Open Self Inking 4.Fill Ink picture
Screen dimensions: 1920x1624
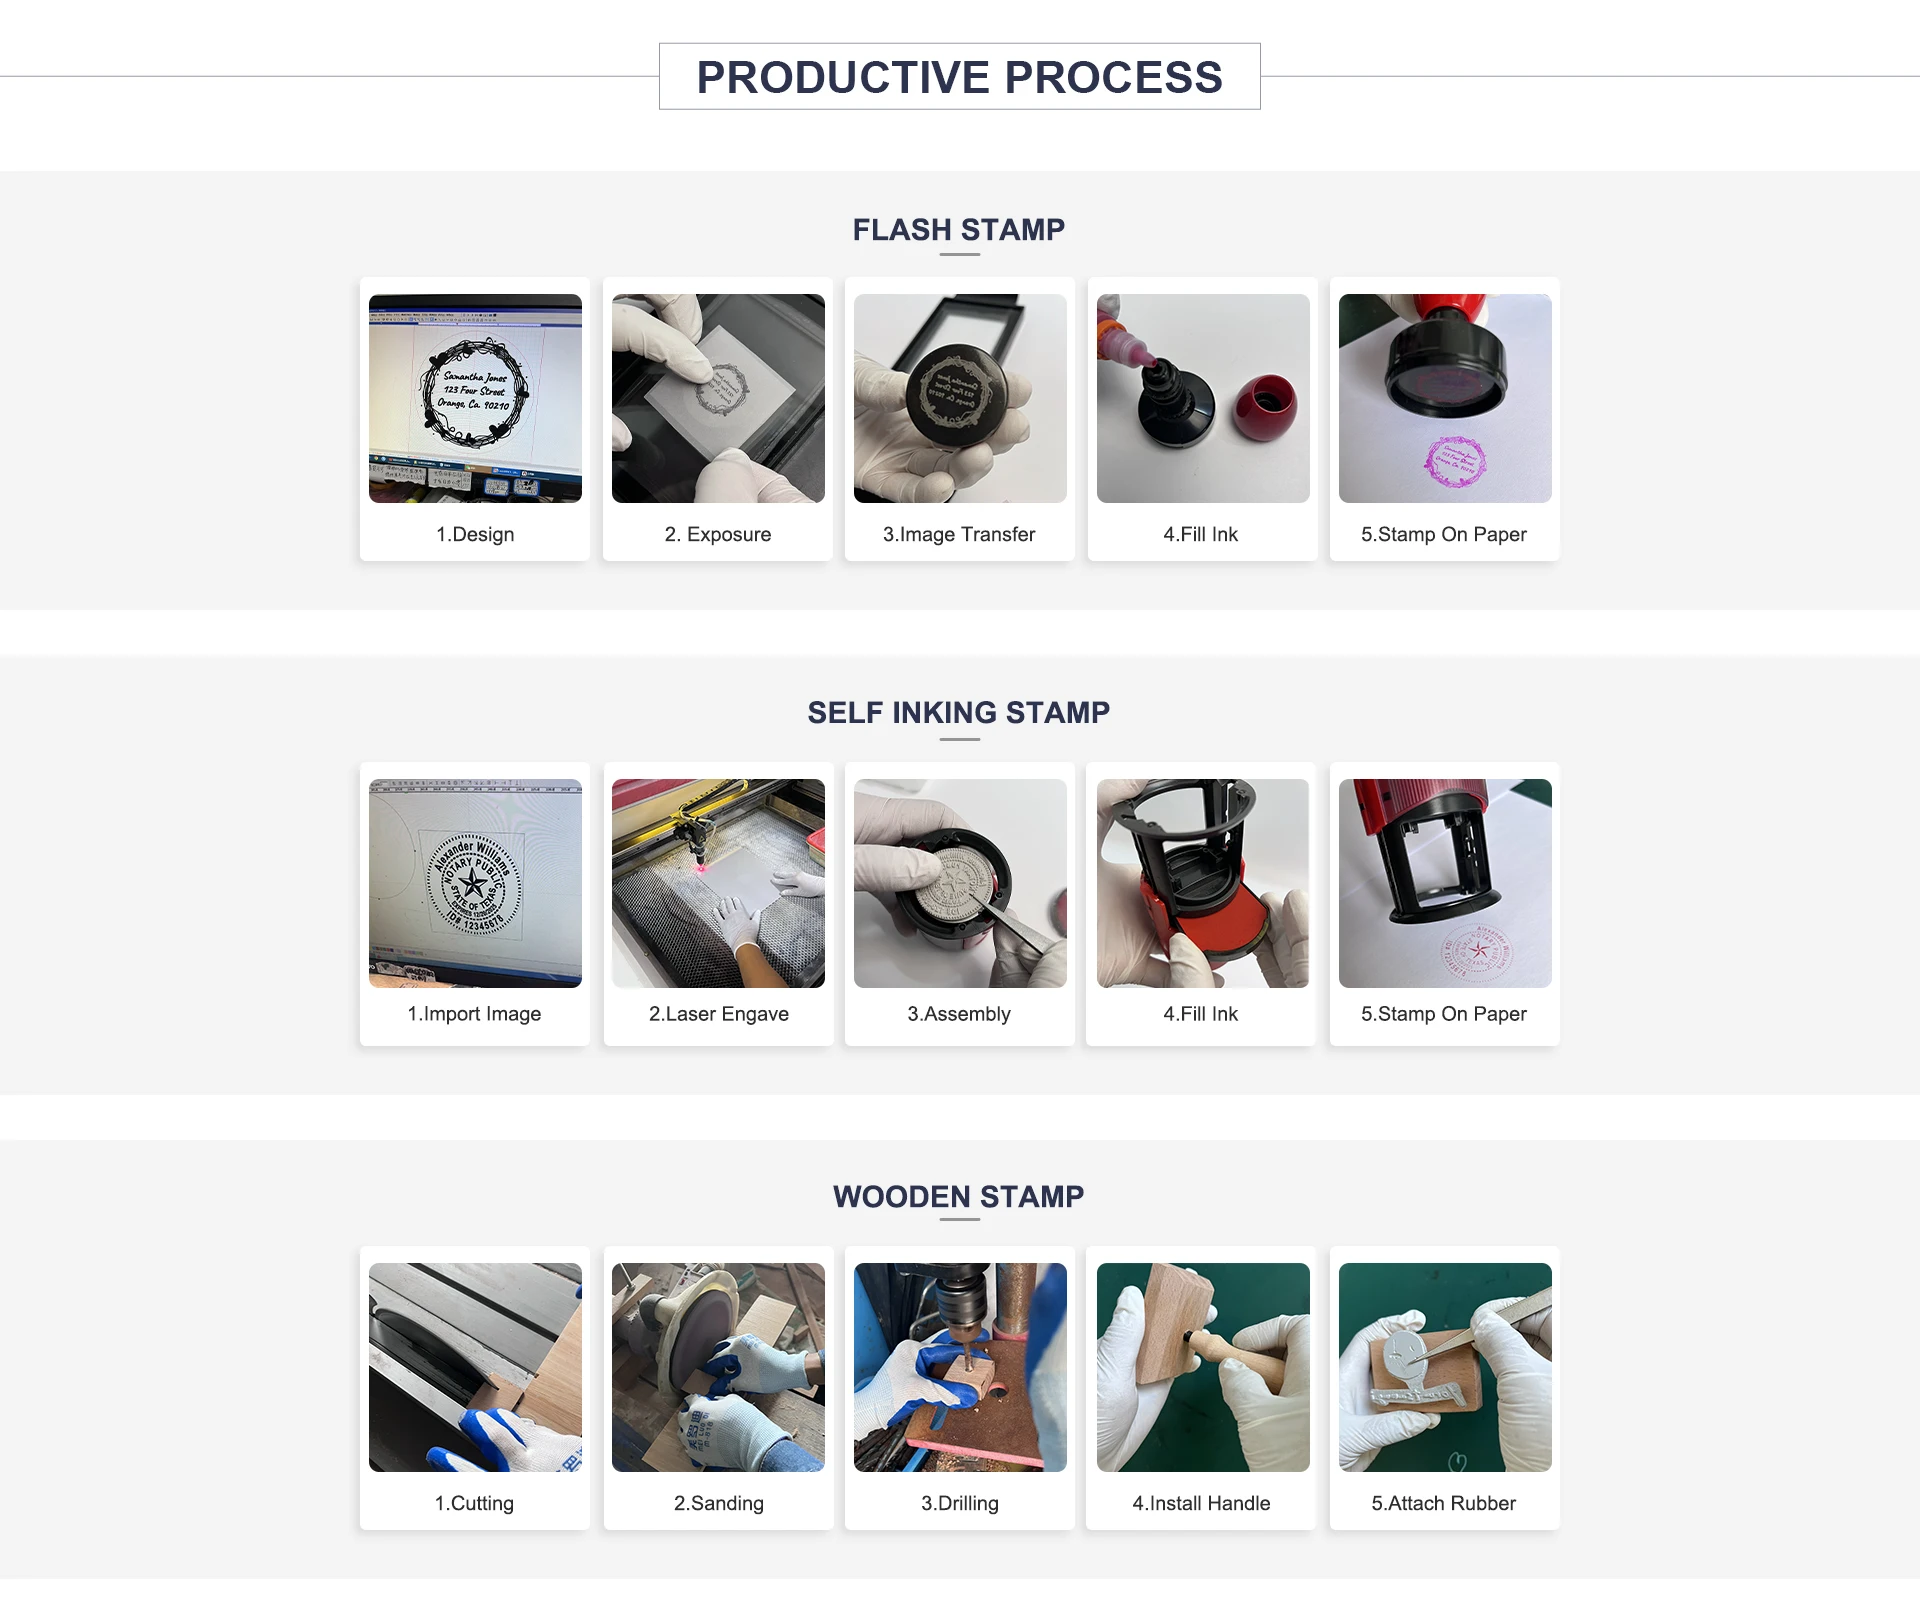pos(1203,883)
